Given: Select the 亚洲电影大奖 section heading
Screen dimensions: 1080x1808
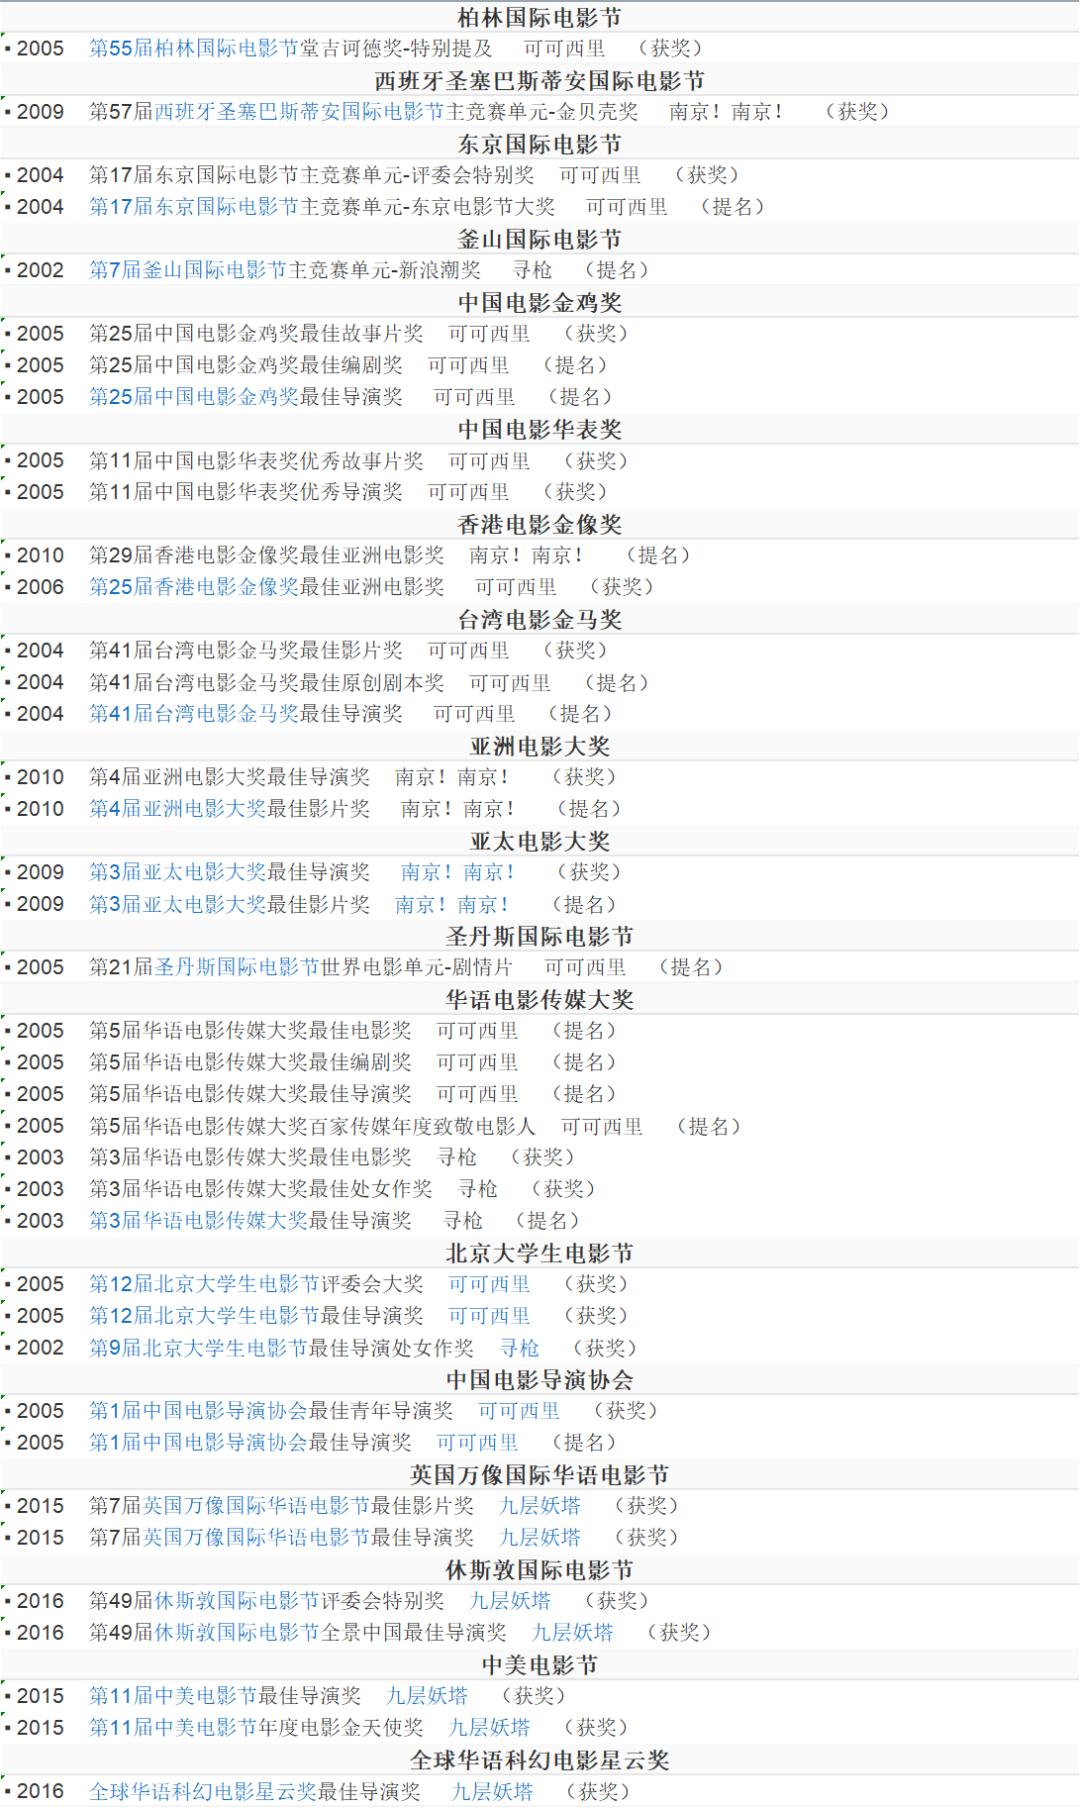Looking at the screenshot, I should (540, 746).
